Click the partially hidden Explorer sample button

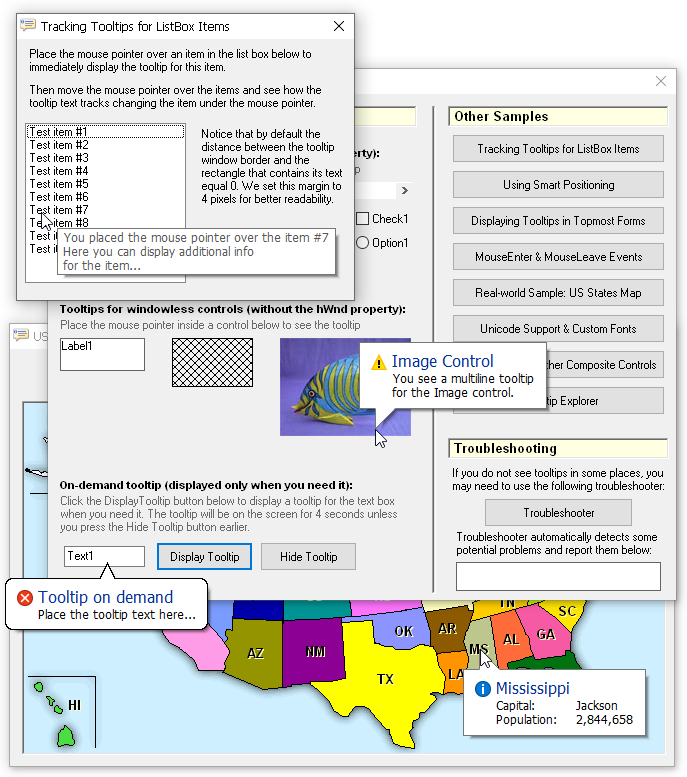pyautogui.click(x=605, y=401)
